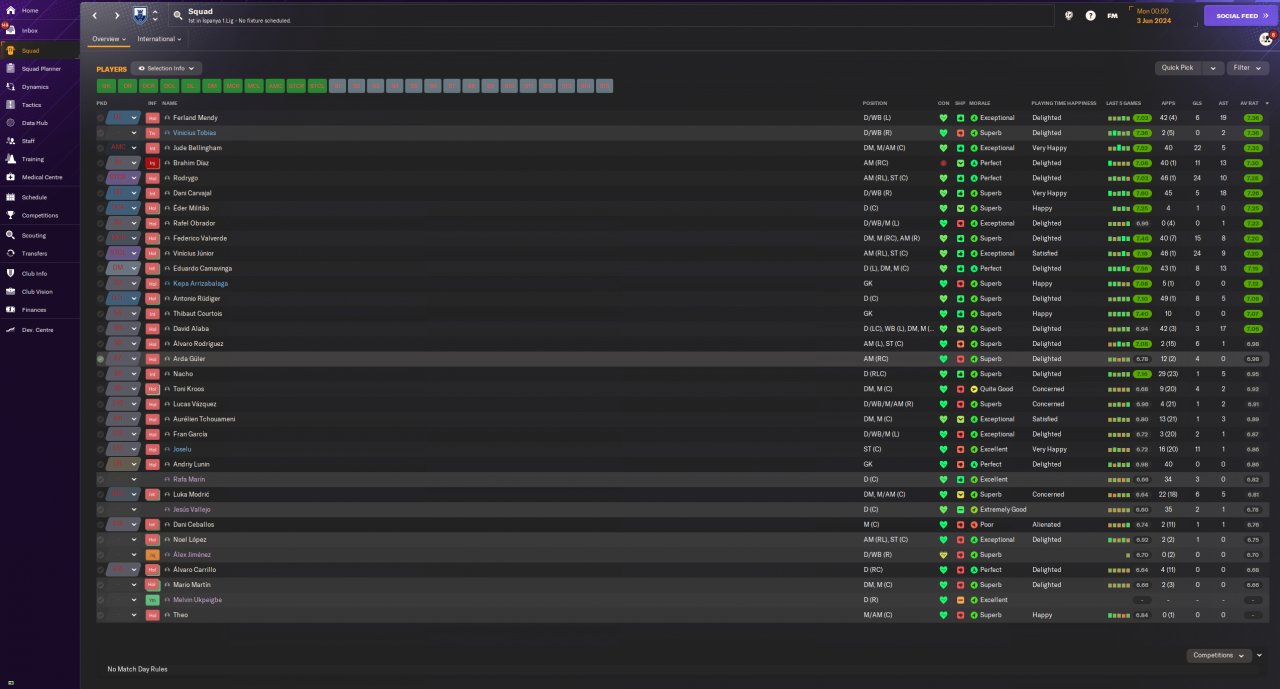The width and height of the screenshot is (1280, 689).
Task: Open Melvin Ukpeigbe player profile
Action: point(197,600)
